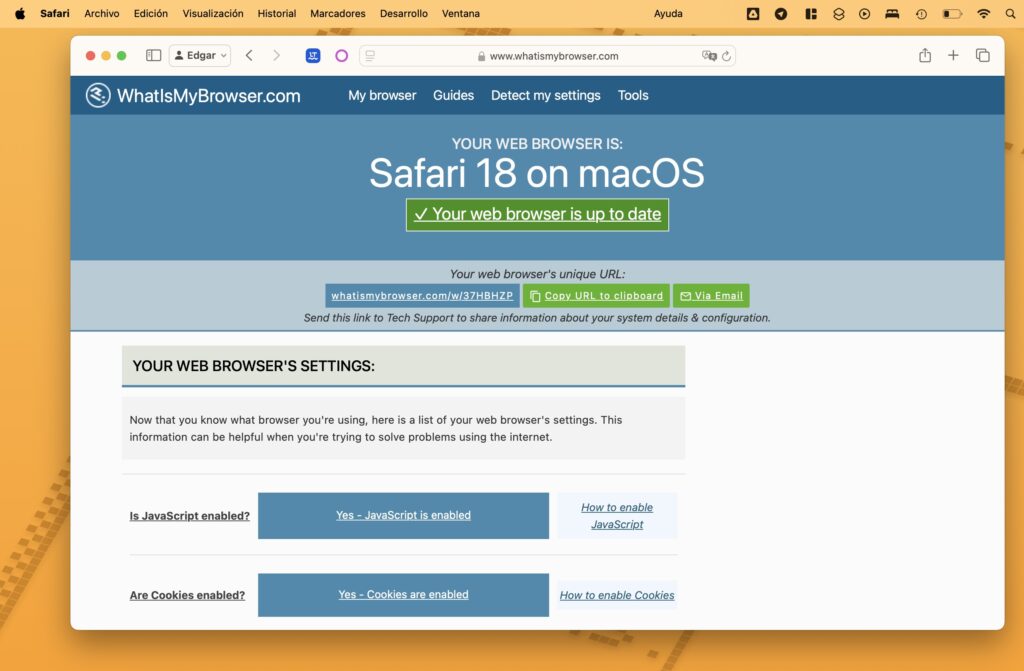Open a new tab with plus icon

tap(953, 56)
